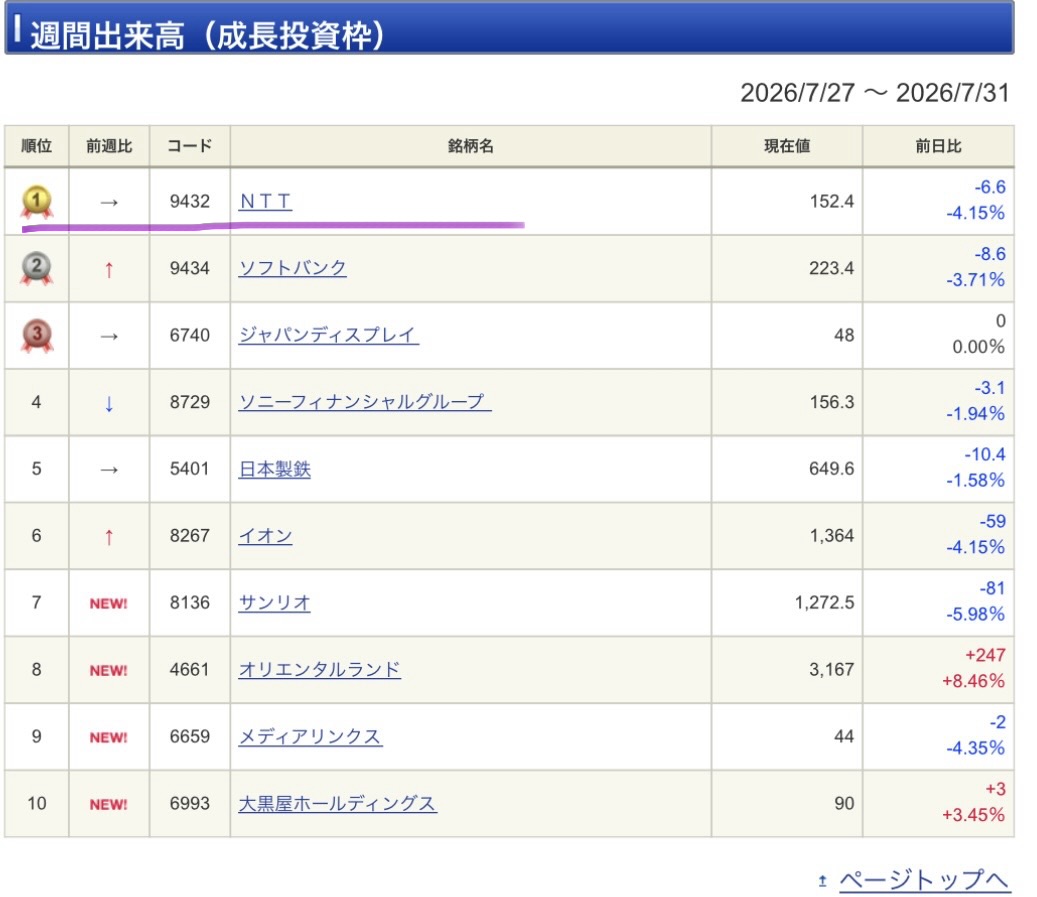Go to page top via ページトップへ
This screenshot has height=897, width=1037.
pyautogui.click(x=924, y=880)
